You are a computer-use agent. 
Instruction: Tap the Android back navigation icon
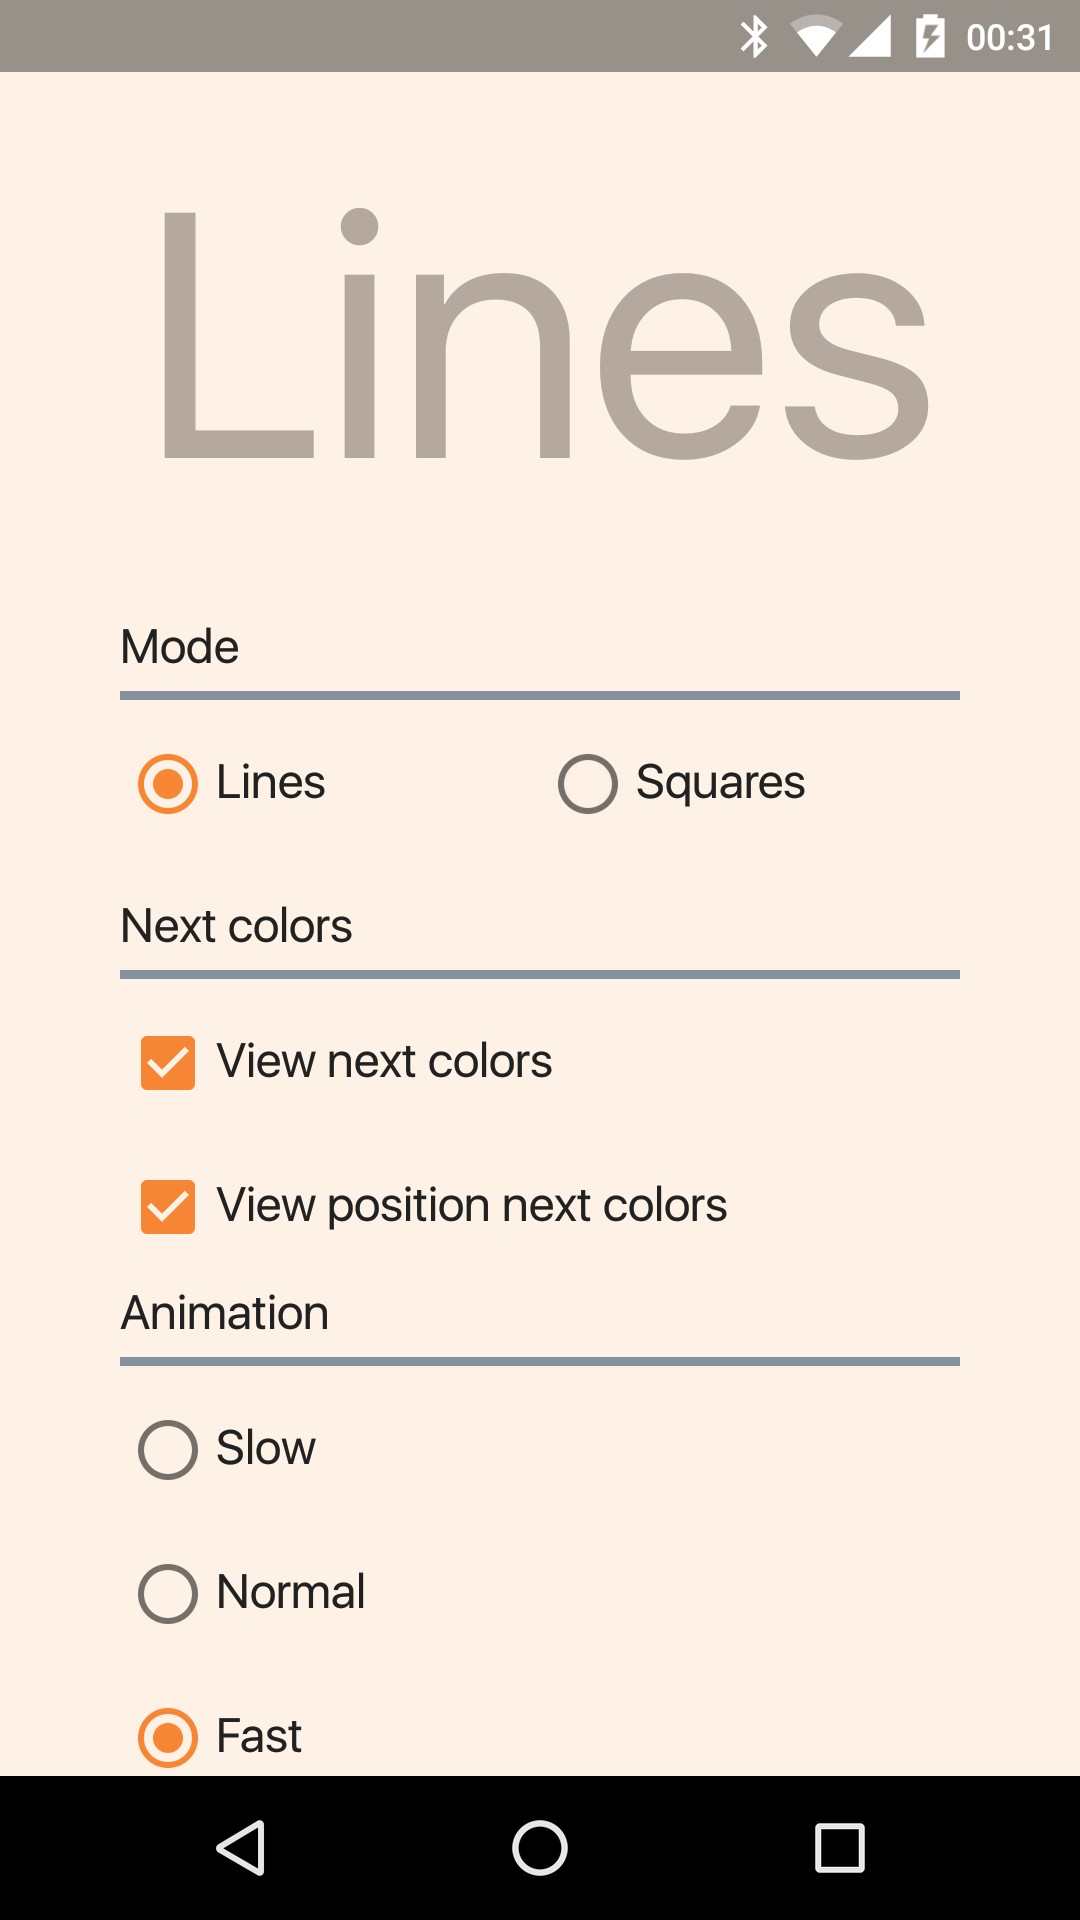(240, 1847)
